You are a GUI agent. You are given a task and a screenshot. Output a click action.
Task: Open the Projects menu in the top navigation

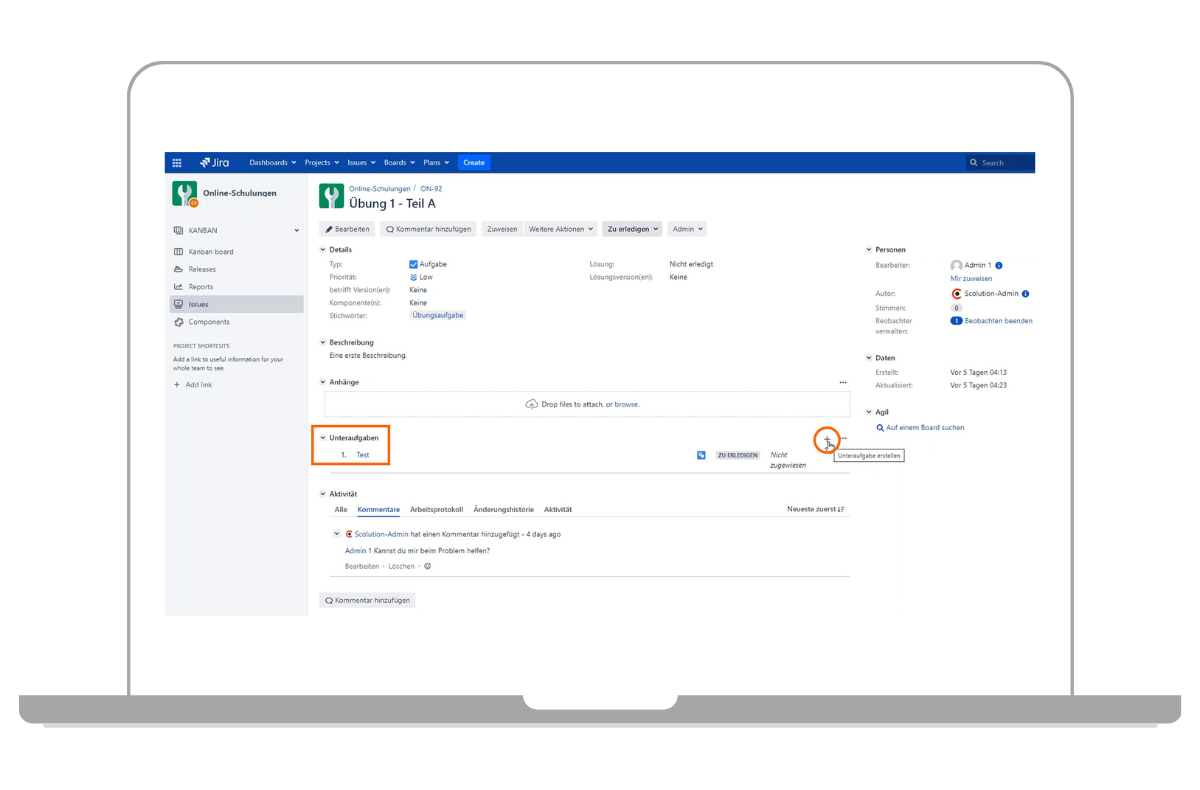coord(321,163)
